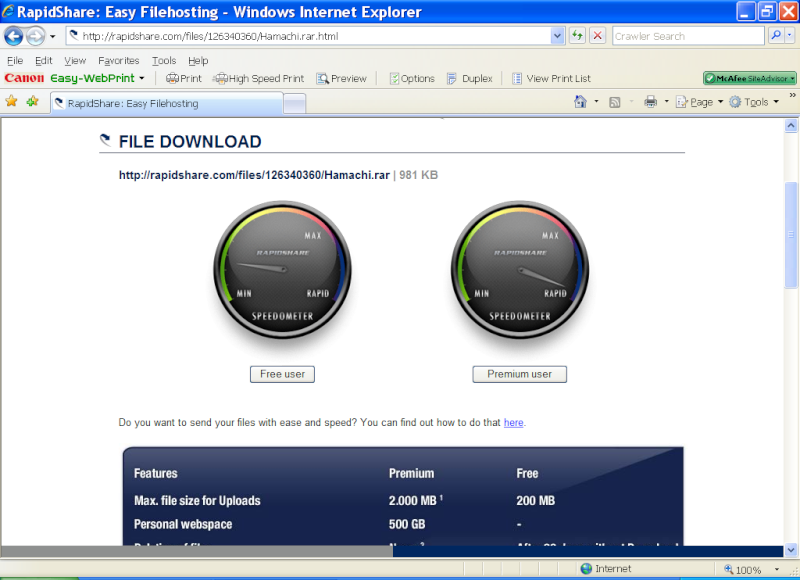The width and height of the screenshot is (800, 580).
Task: Open View Print List
Action: click(552, 79)
